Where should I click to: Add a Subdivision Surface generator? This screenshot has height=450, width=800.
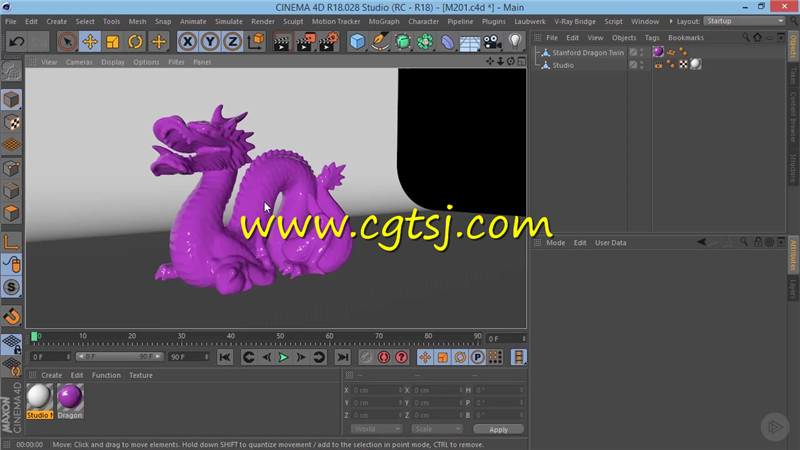(403, 42)
